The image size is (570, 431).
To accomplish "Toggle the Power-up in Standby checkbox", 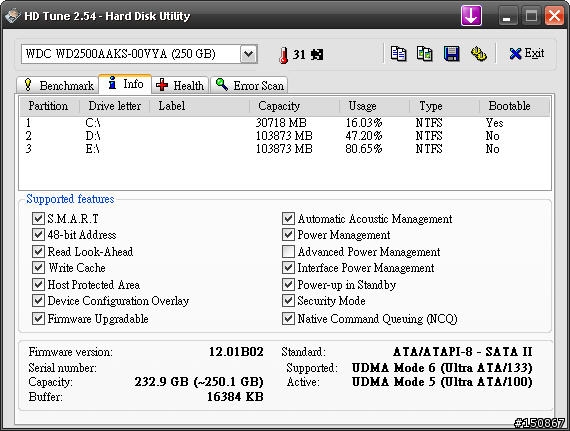I will coord(288,284).
